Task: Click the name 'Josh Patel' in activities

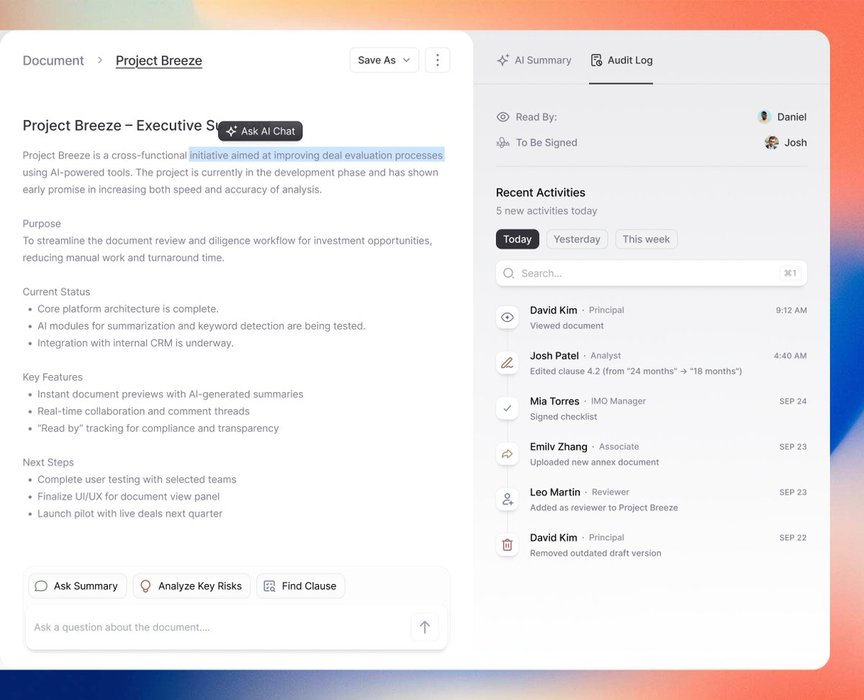Action: [x=554, y=356]
